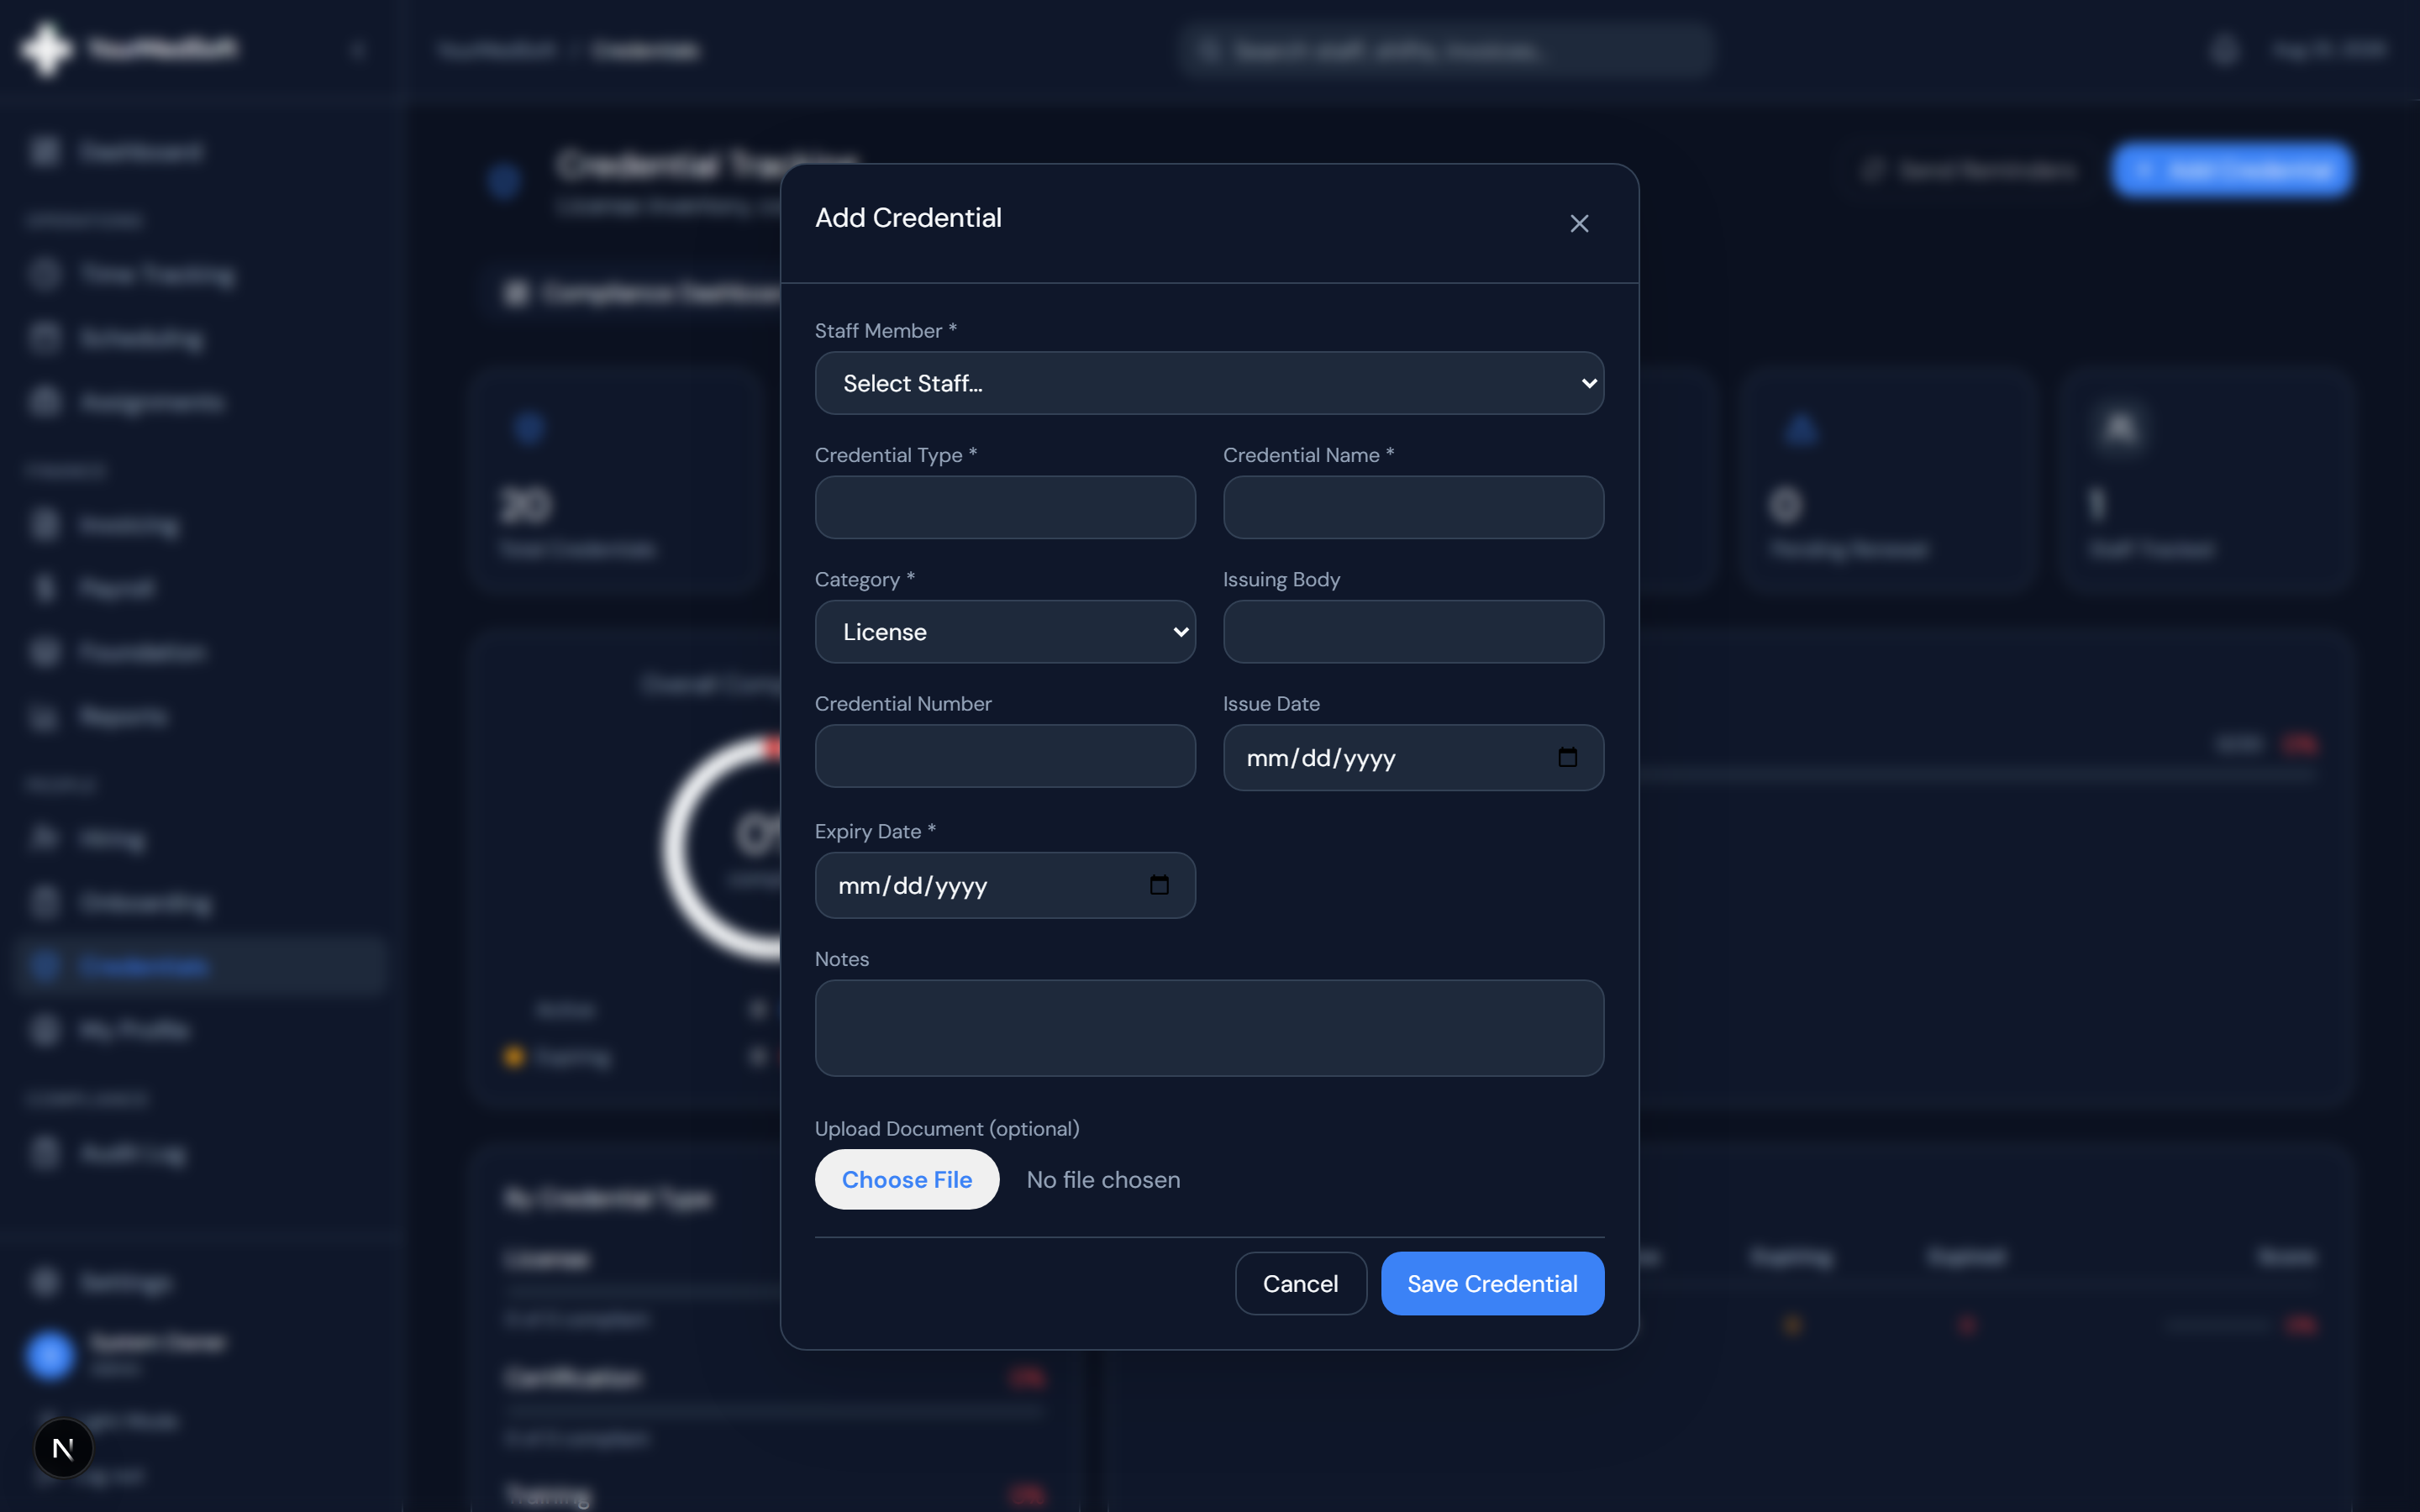Focus the Issuing Body field

(1413, 632)
